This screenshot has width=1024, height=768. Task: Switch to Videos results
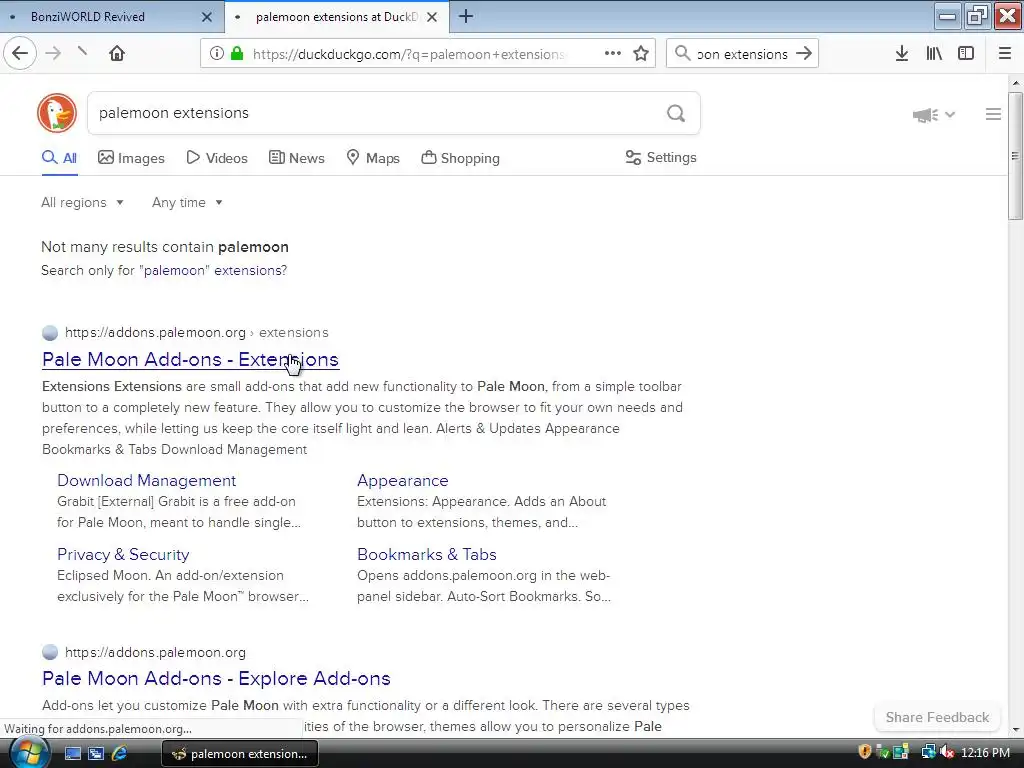pos(217,158)
